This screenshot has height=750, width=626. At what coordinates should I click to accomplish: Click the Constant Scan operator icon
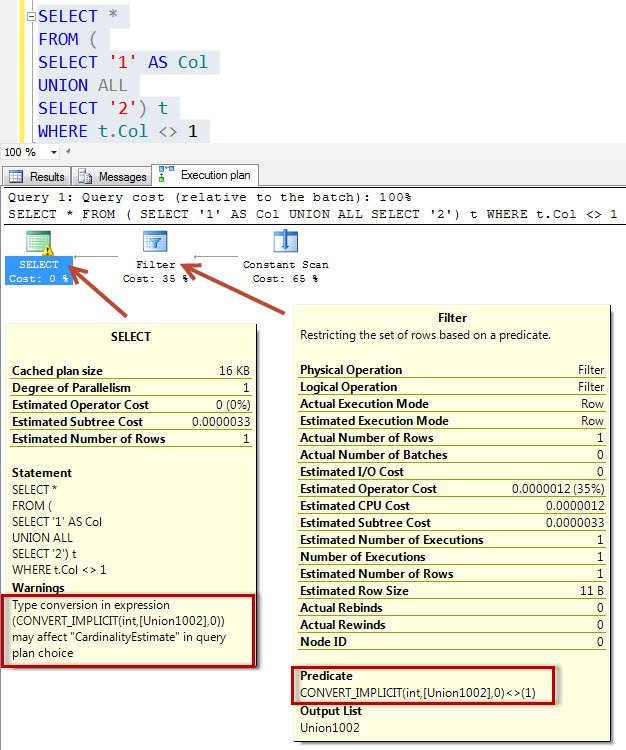tap(286, 241)
